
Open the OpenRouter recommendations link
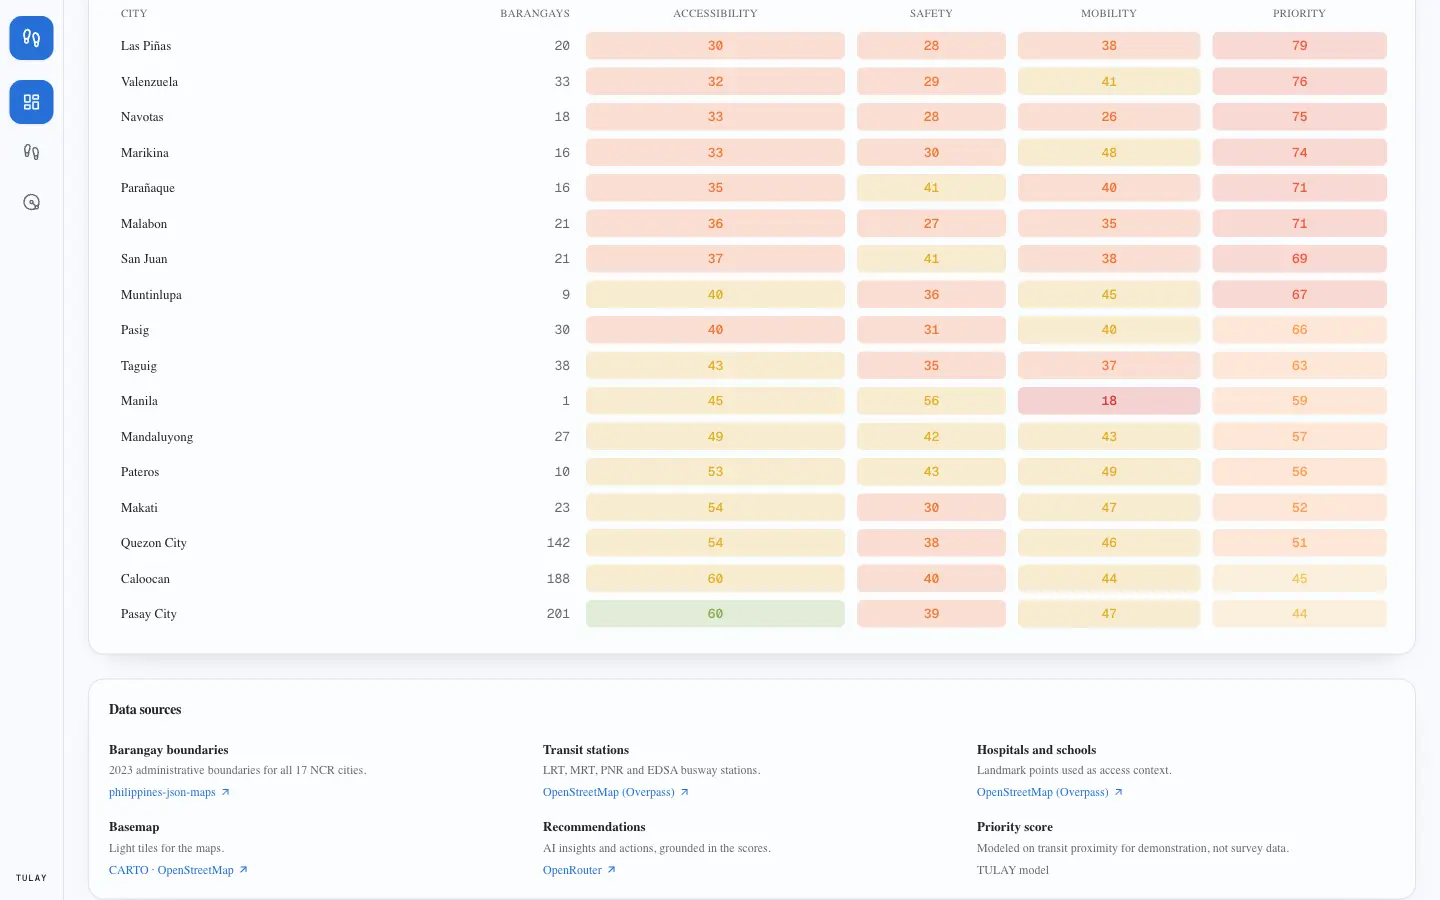(x=579, y=870)
